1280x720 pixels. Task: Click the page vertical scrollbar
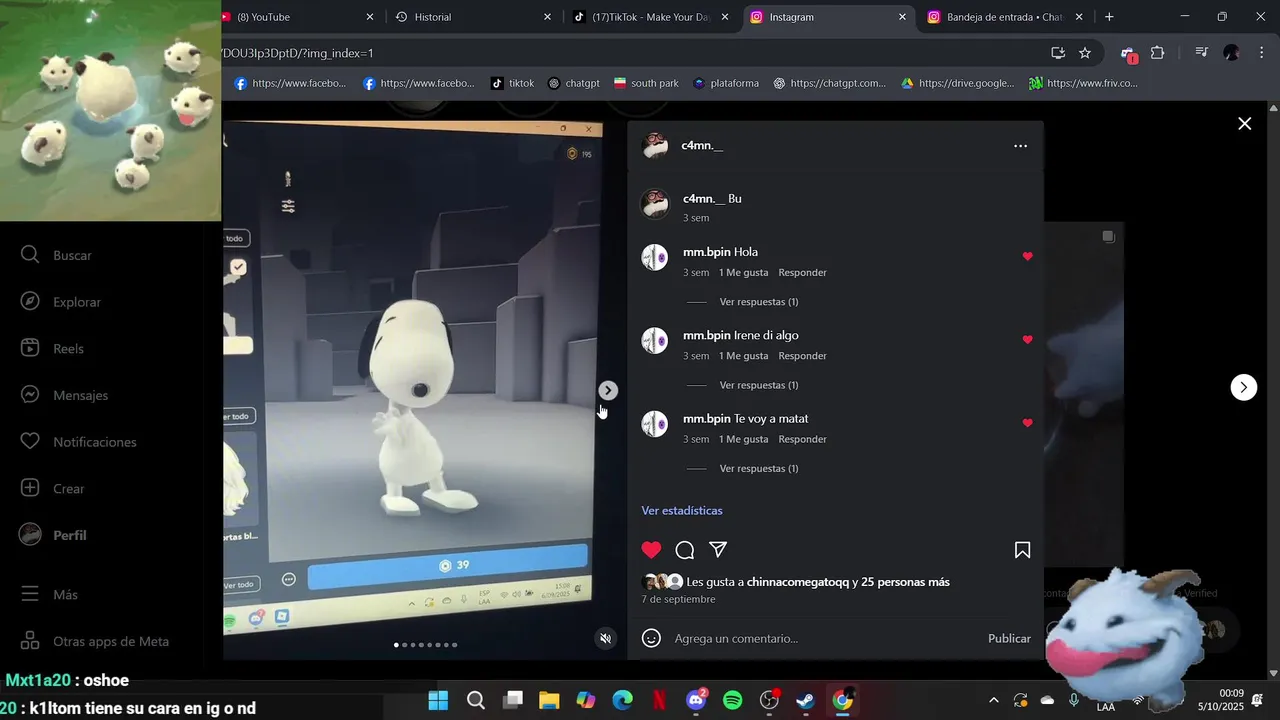[1273, 390]
